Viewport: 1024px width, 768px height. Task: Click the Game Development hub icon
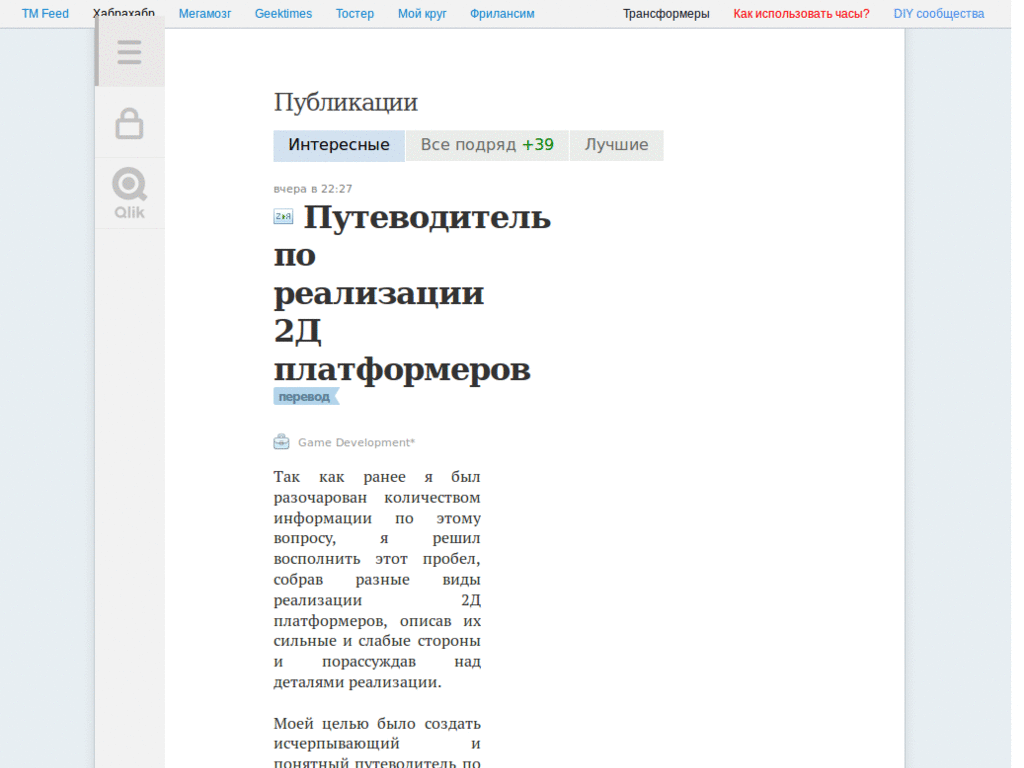point(282,442)
